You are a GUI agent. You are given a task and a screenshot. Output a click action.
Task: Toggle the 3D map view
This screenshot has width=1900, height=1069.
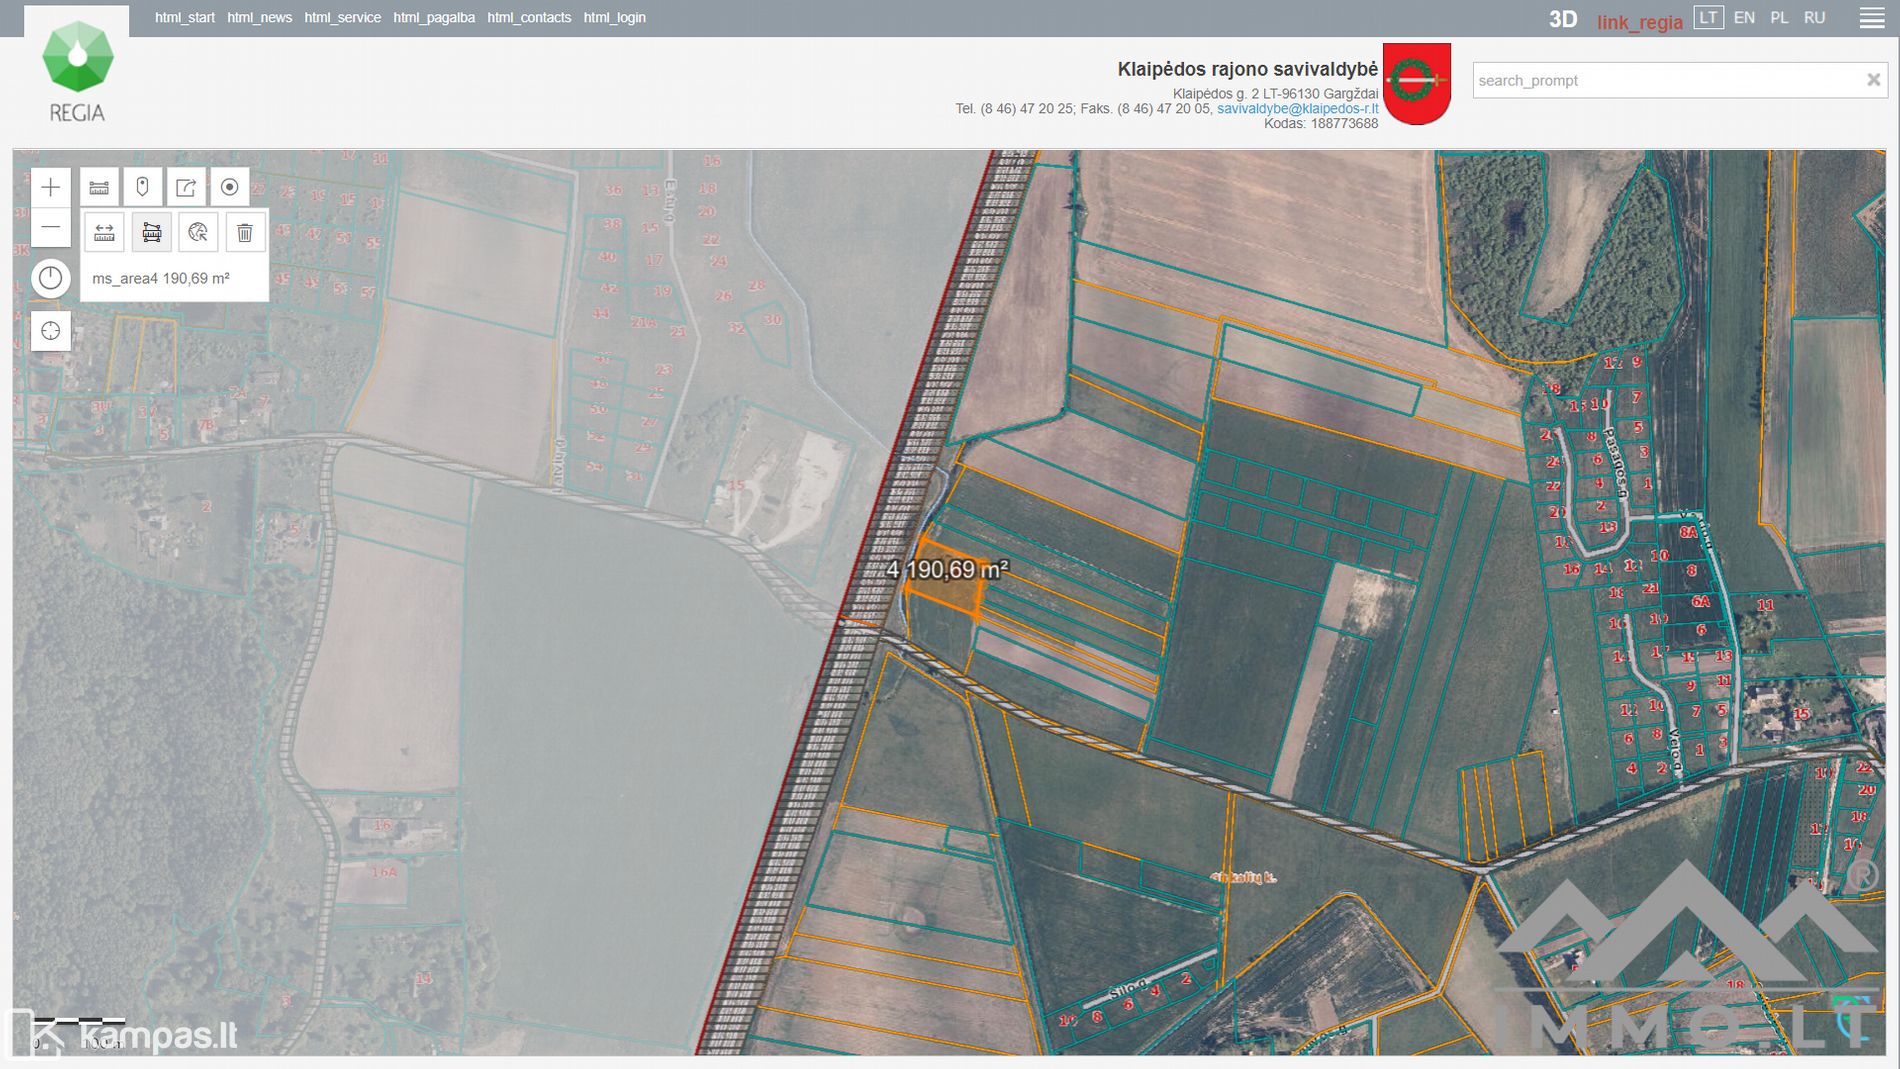point(1562,19)
